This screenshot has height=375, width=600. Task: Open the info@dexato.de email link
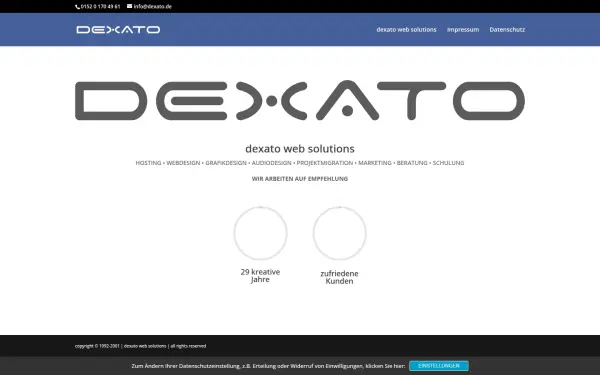click(x=153, y=7)
